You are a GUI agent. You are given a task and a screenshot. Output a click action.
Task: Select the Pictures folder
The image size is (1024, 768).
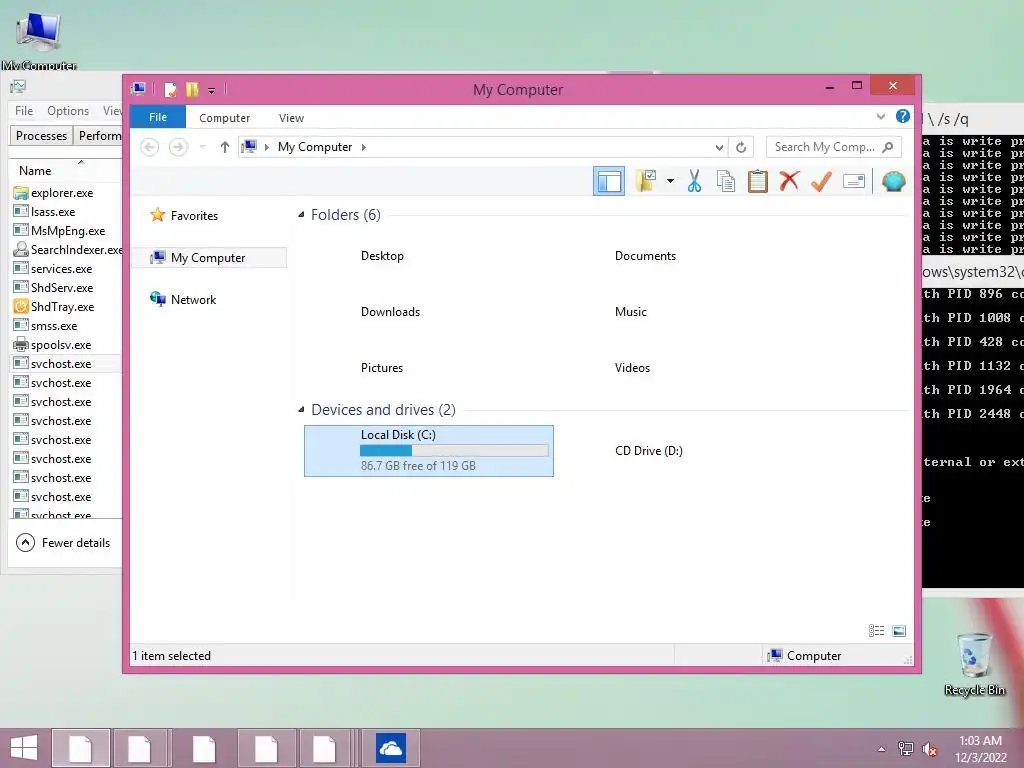tap(381, 368)
